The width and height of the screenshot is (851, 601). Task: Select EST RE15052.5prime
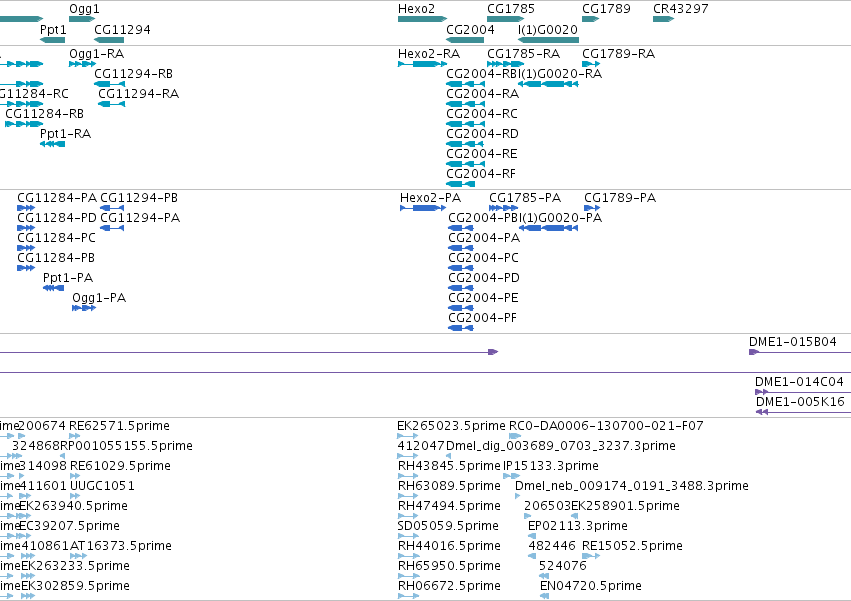[x=591, y=556]
